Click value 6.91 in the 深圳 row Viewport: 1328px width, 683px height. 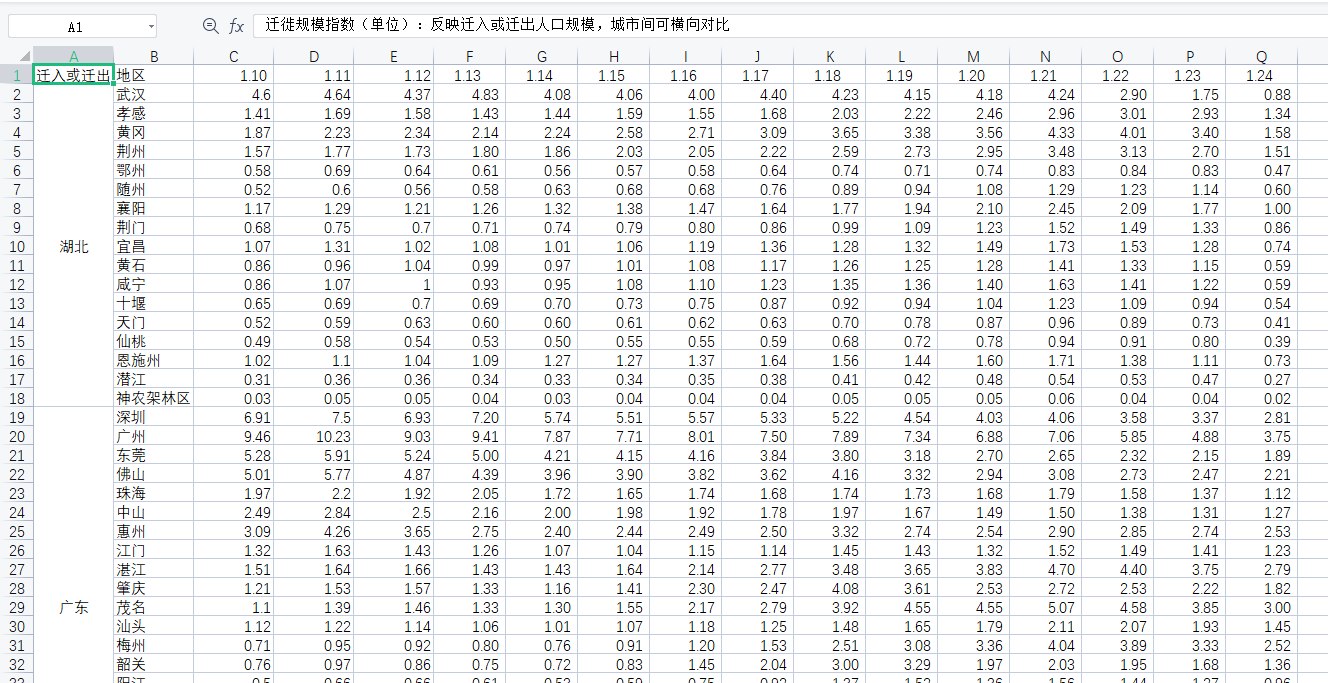coord(233,417)
